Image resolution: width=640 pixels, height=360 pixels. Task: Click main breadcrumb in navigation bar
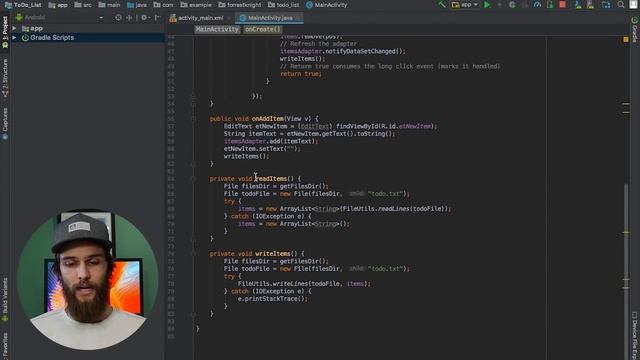click(x=109, y=5)
